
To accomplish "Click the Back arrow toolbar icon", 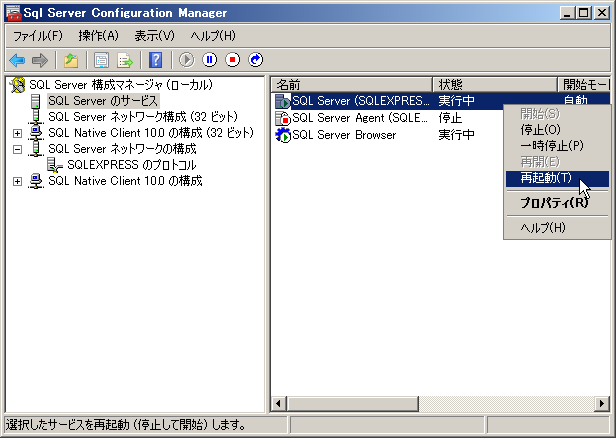I will point(17,60).
